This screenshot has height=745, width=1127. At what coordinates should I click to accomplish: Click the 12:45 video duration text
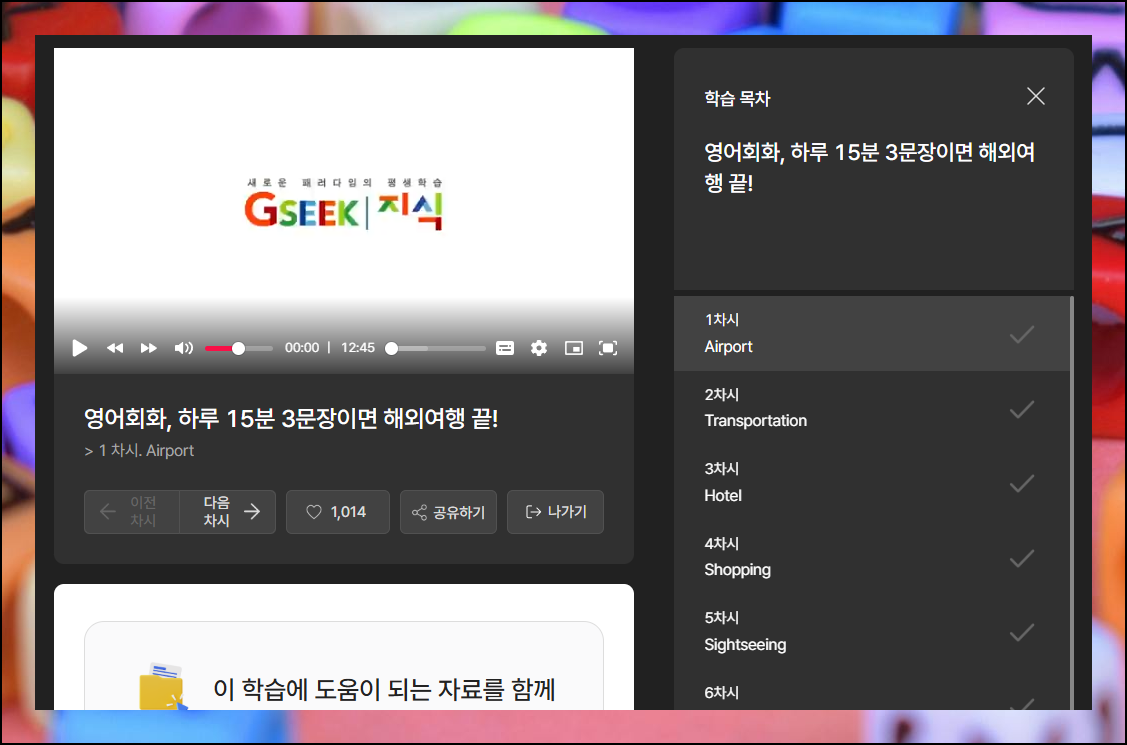[x=358, y=348]
